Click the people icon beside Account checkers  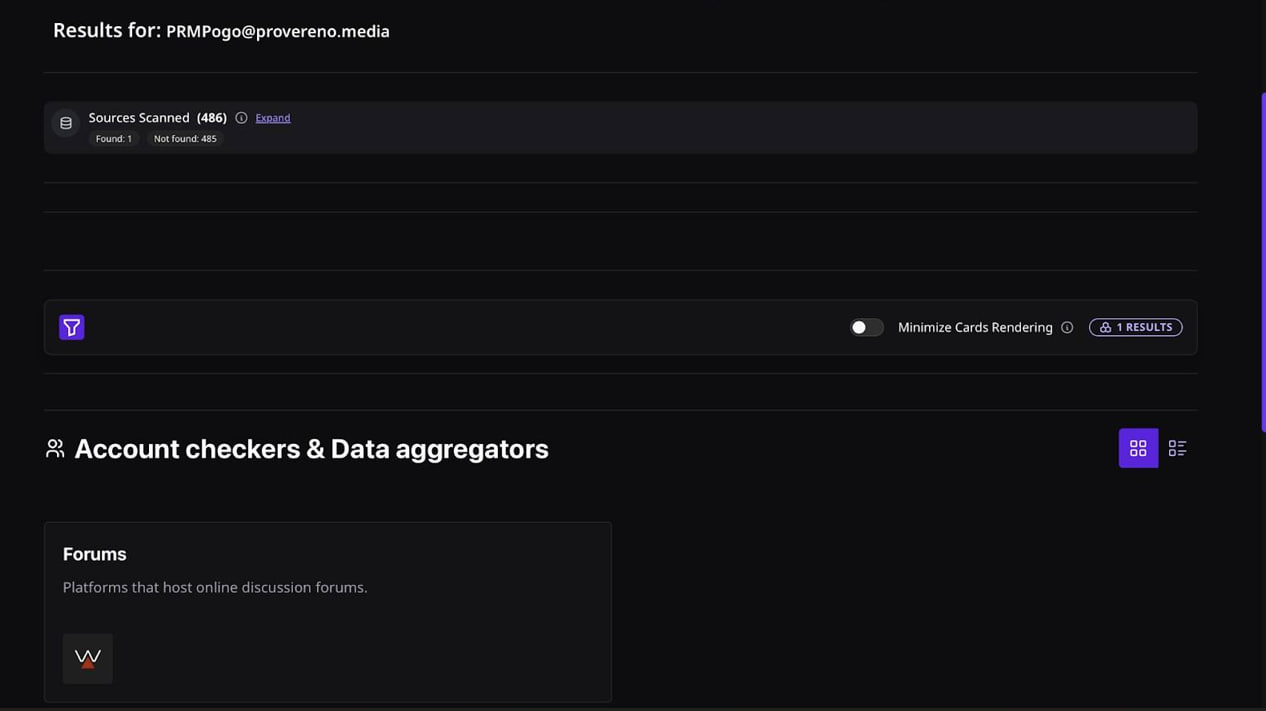(x=55, y=449)
